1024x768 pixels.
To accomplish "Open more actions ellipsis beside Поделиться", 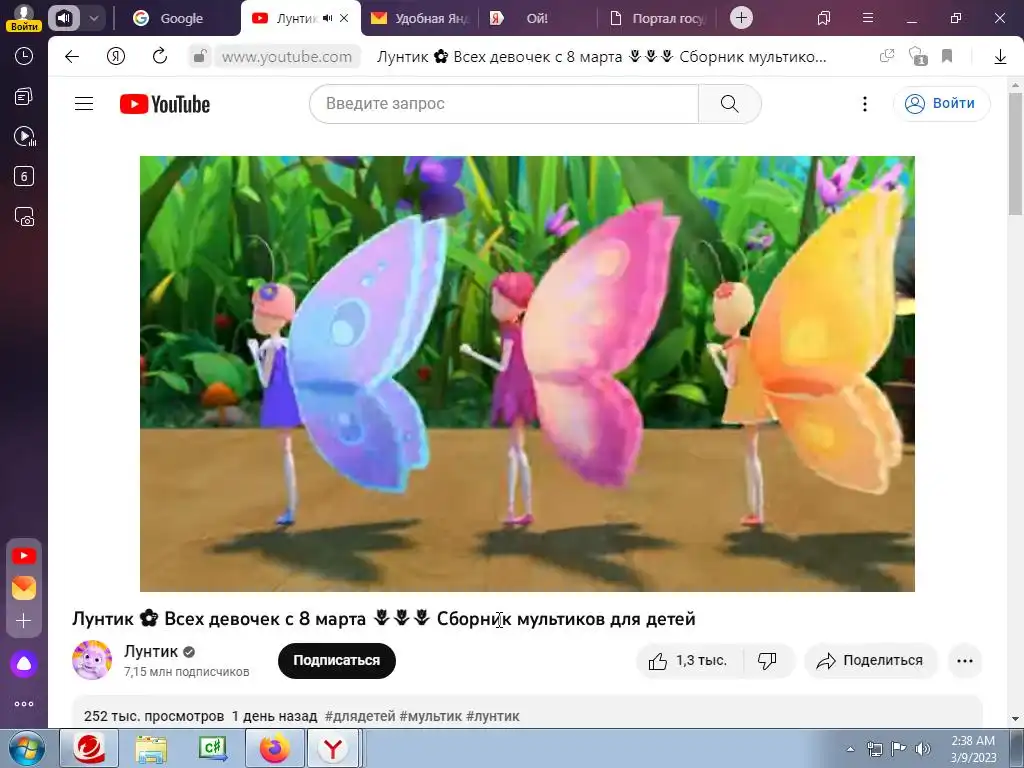I will coord(965,661).
